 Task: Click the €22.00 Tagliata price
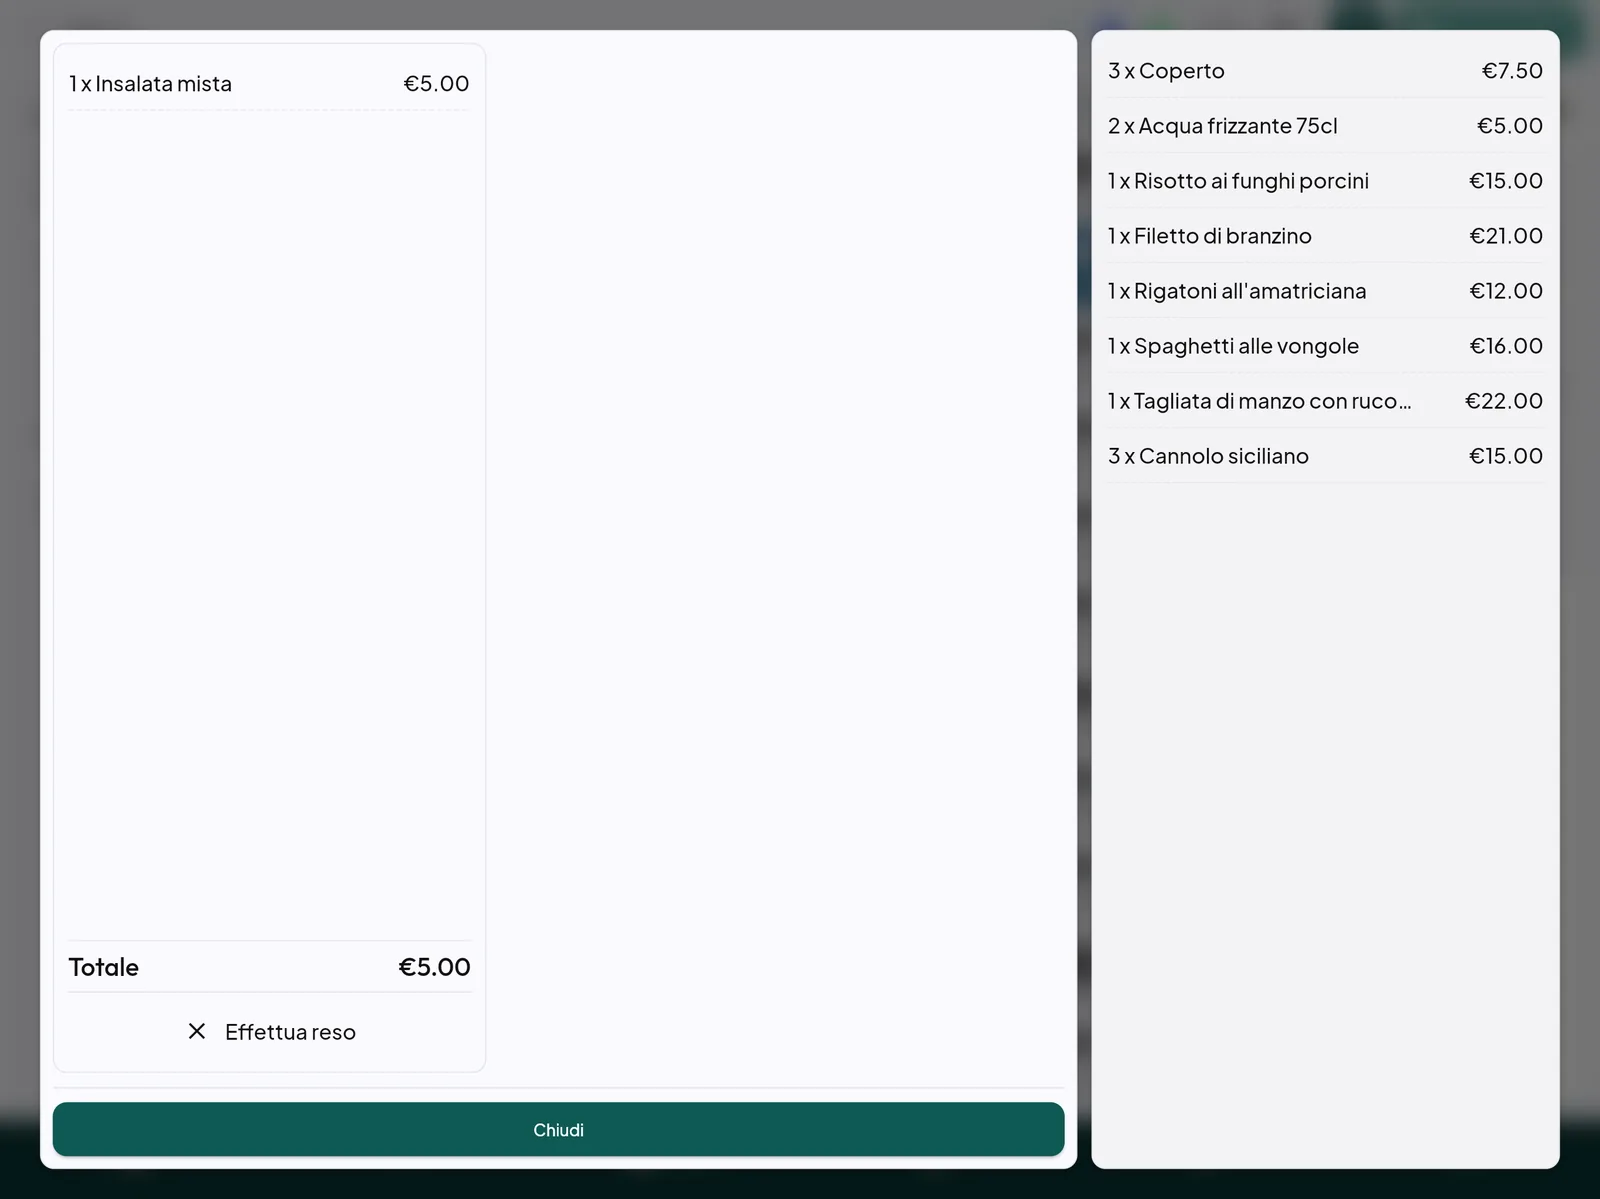click(x=1504, y=401)
